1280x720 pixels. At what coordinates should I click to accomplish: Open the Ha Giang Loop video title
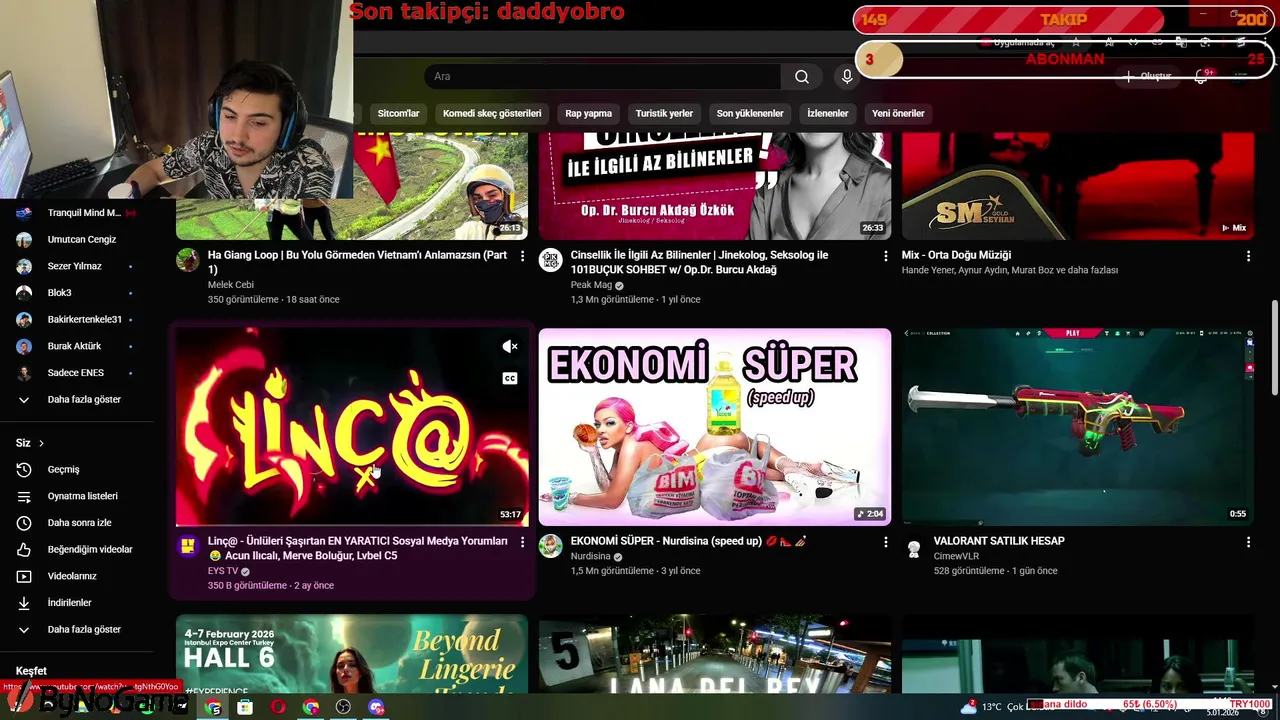click(x=357, y=262)
